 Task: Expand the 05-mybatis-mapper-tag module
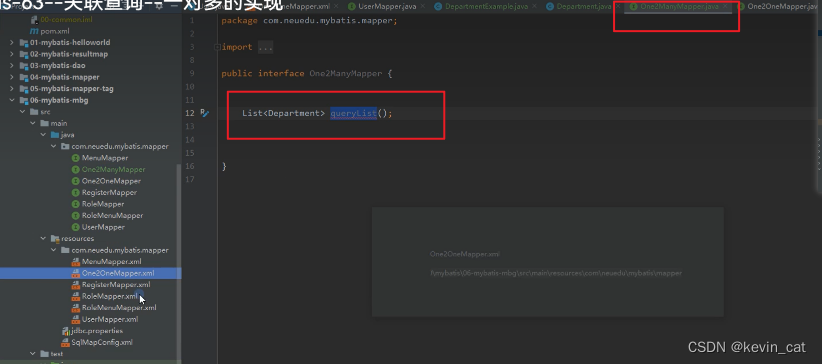(x=12, y=89)
